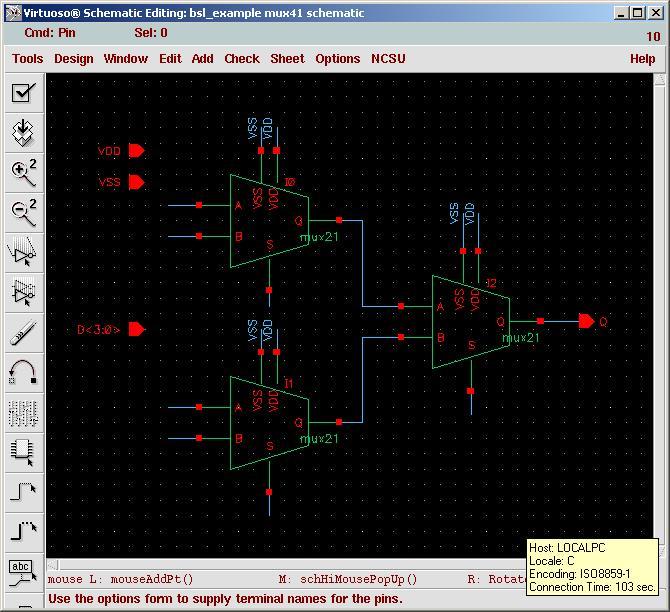
Task: Open the Properties icon
Action: tap(24, 413)
